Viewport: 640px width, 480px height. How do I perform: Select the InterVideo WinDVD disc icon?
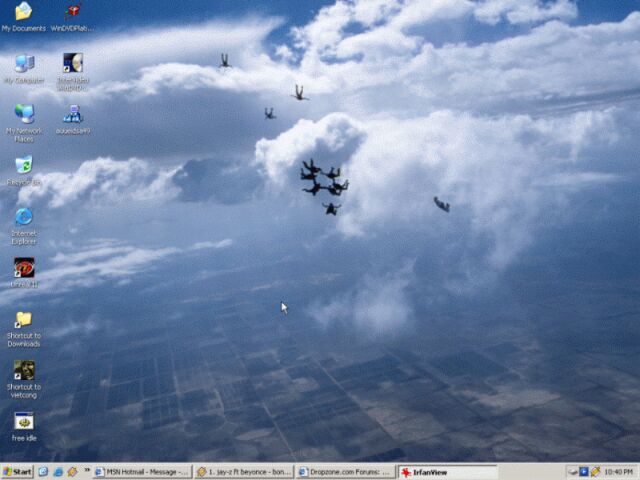point(72,64)
